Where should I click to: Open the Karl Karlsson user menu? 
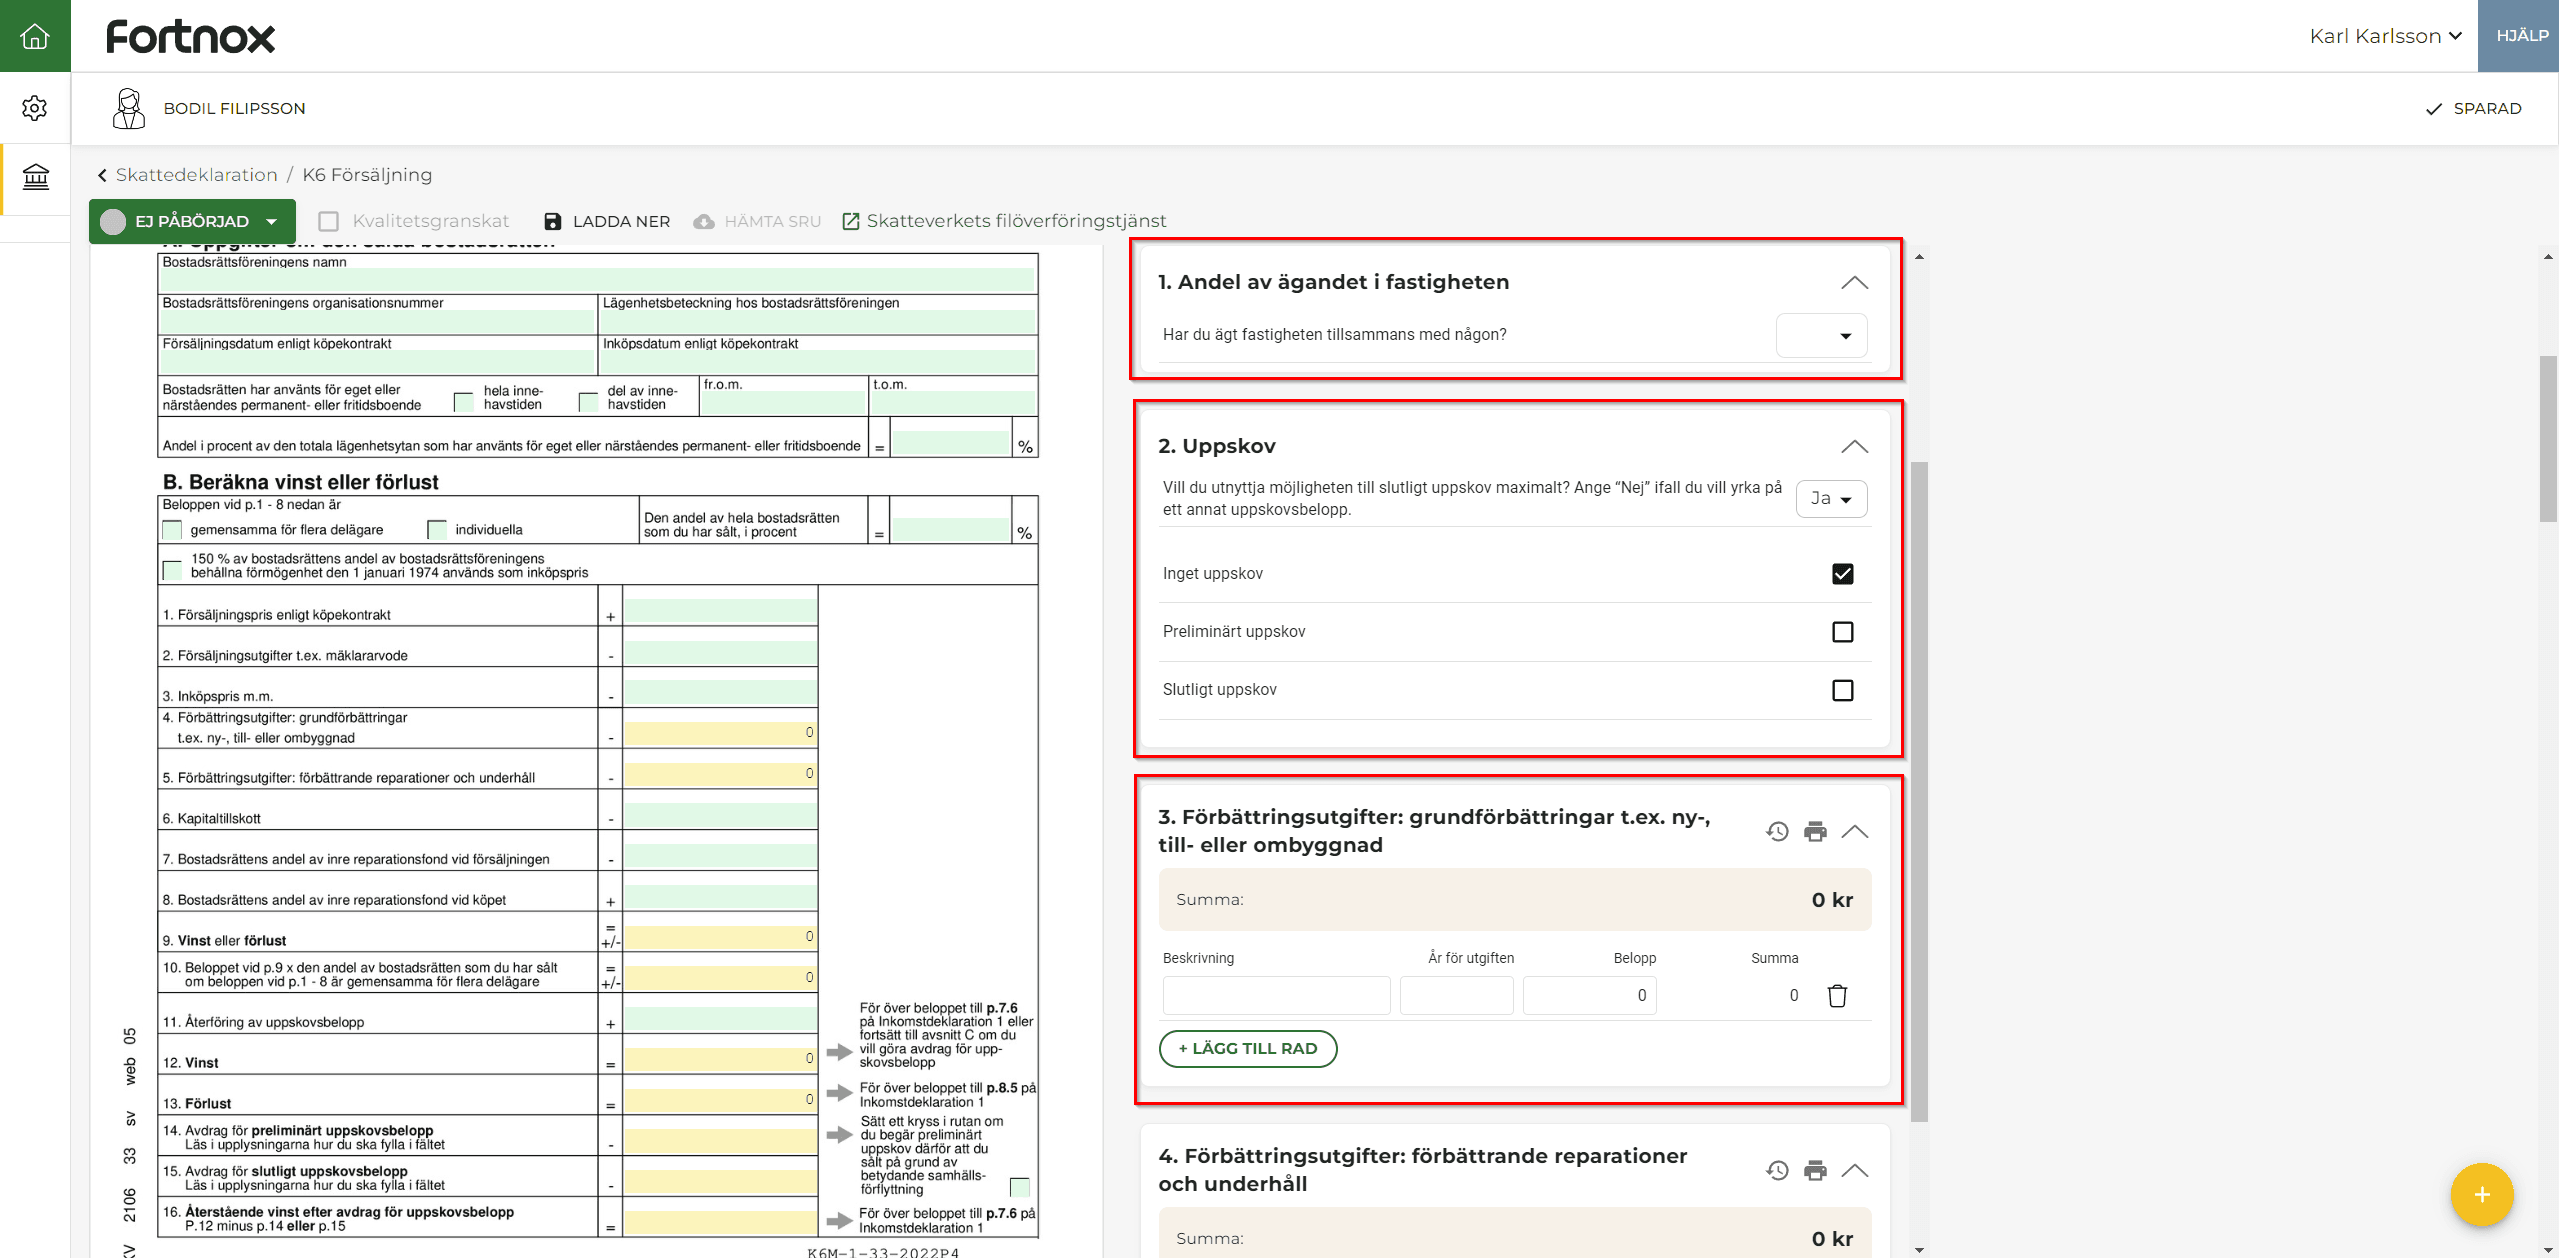tap(2385, 36)
